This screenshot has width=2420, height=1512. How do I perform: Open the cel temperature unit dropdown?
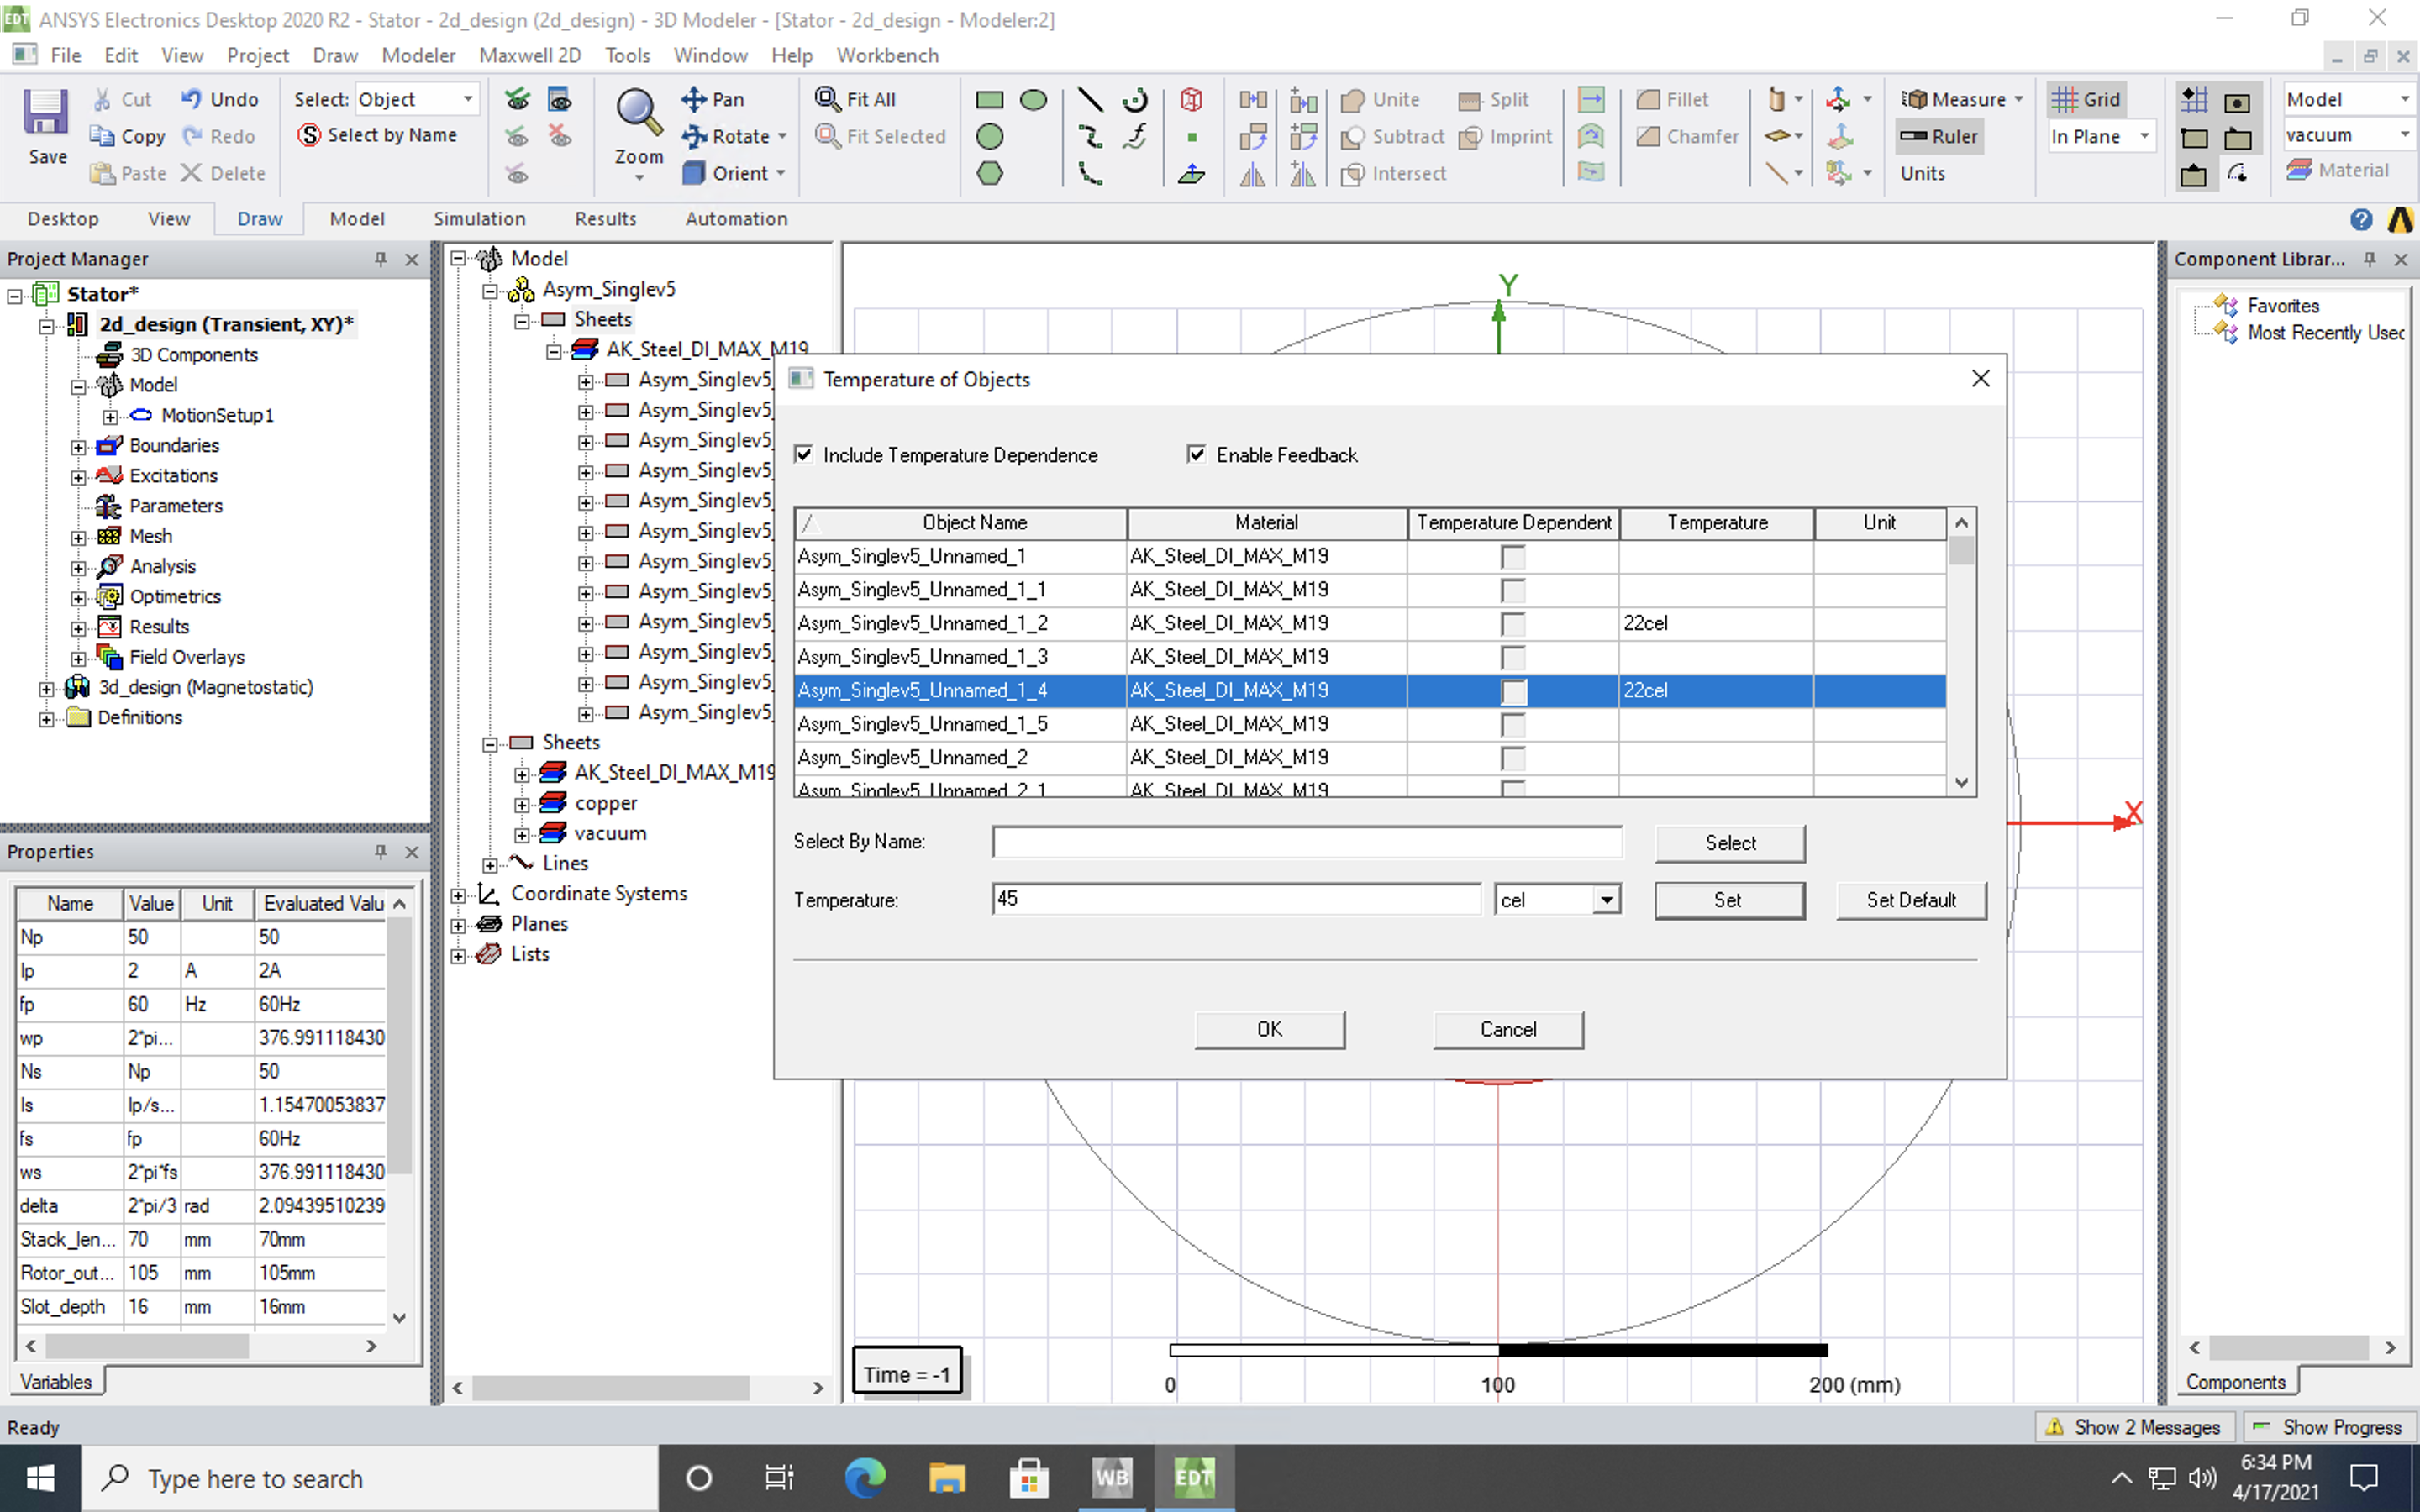click(1605, 900)
